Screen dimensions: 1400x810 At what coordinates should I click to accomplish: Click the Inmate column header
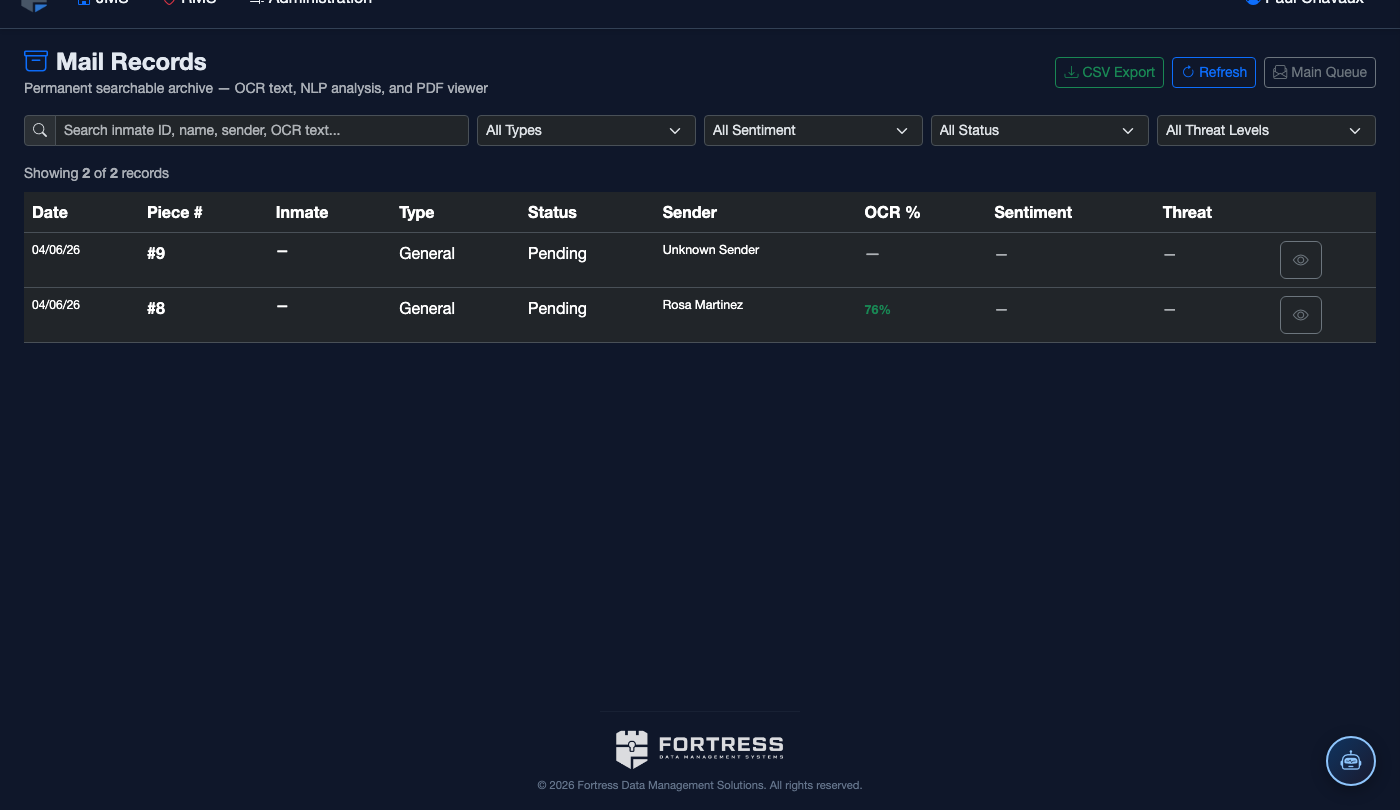(x=302, y=212)
